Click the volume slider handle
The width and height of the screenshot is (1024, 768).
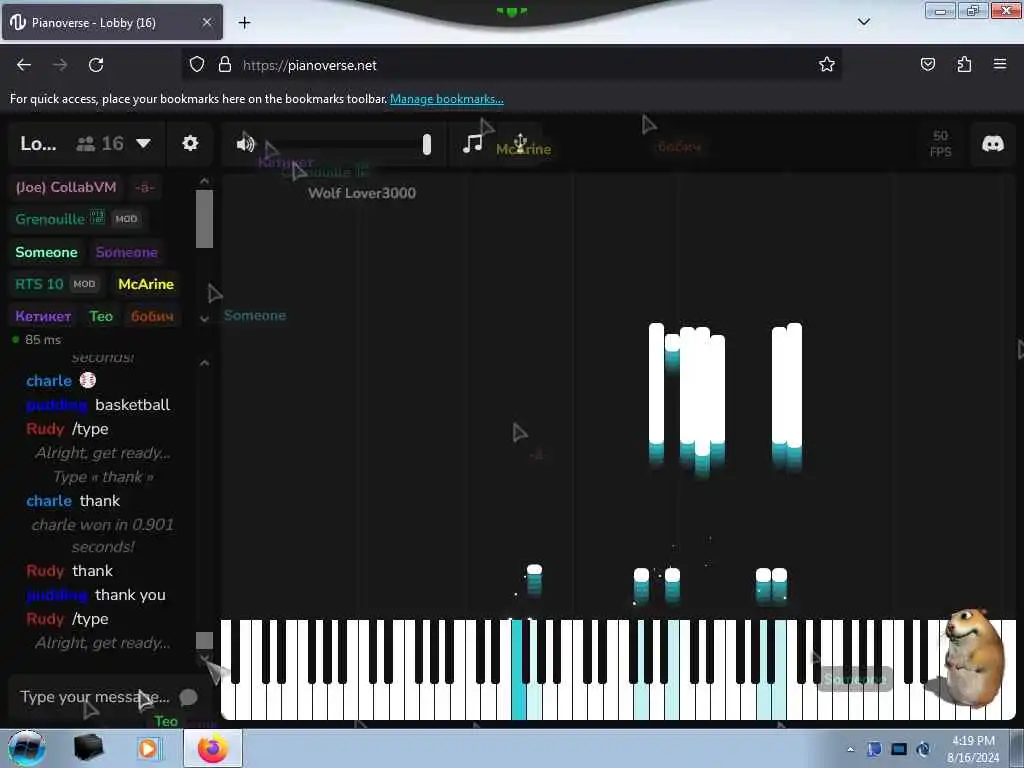426,144
